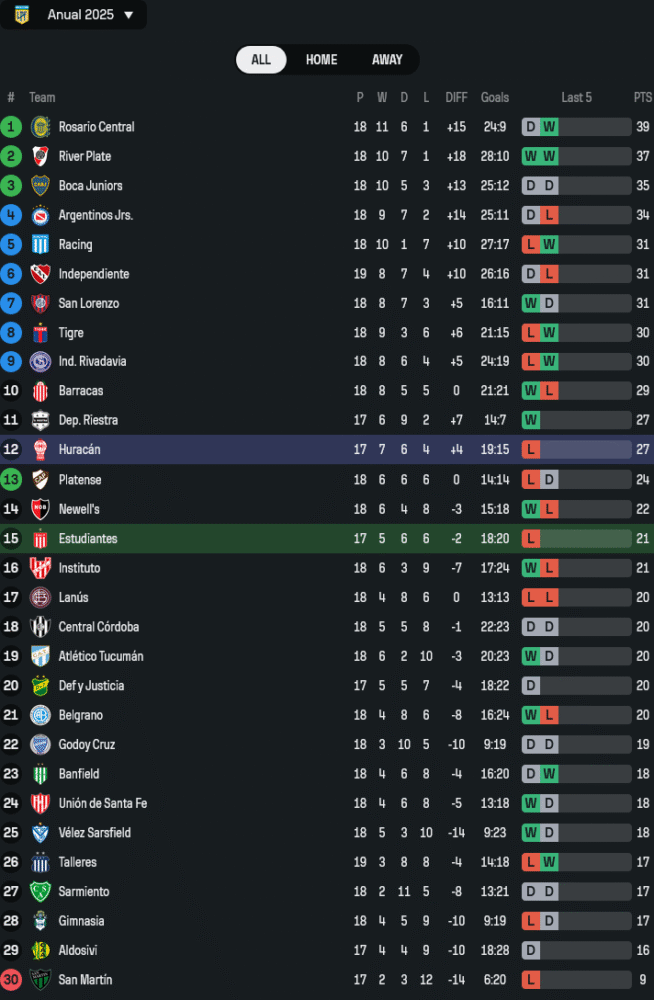Image resolution: width=654 pixels, height=1000 pixels.
Task: Click the league logo at top left
Action: tap(22, 15)
